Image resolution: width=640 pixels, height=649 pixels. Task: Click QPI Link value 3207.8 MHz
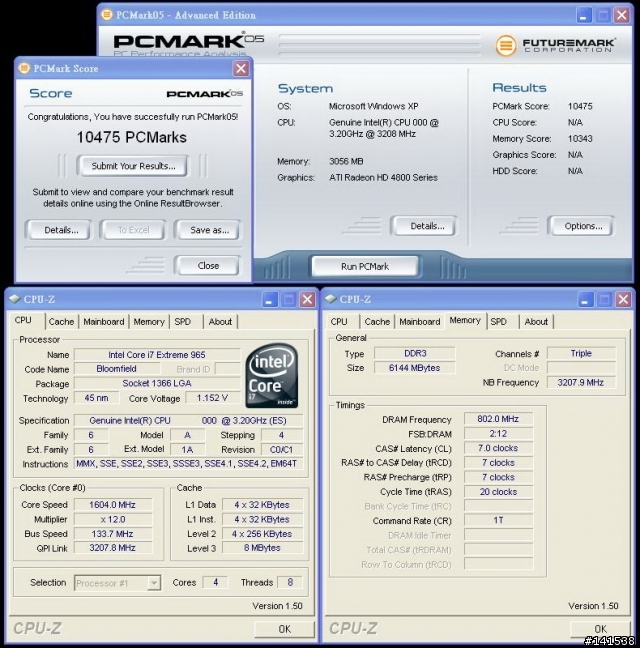coord(112,548)
